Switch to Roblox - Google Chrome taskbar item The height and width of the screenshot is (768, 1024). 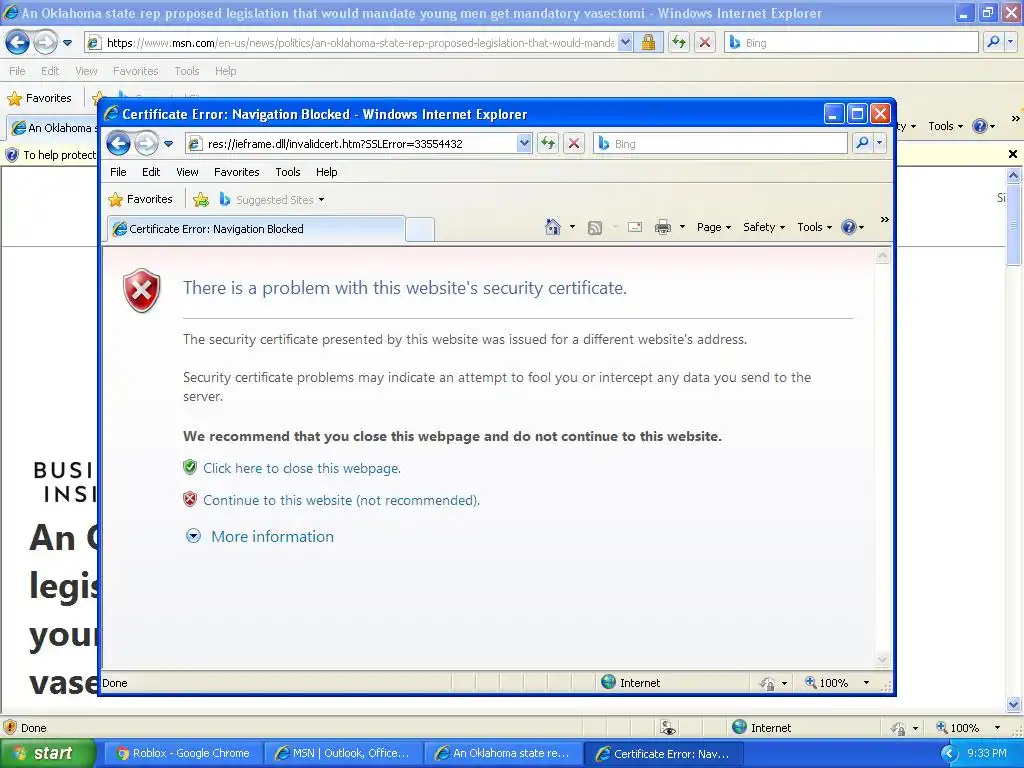click(183, 753)
